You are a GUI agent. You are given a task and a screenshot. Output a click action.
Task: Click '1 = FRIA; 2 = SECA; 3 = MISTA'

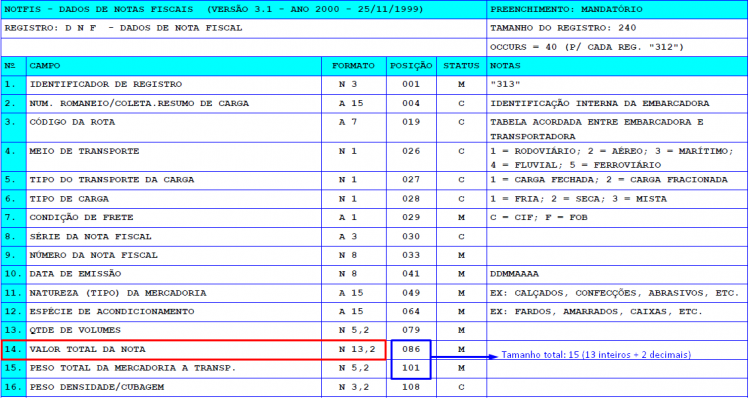tap(578, 199)
